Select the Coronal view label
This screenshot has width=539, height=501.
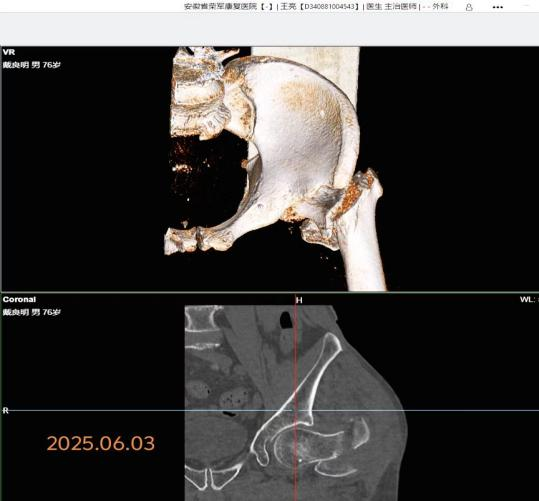[x=19, y=299]
